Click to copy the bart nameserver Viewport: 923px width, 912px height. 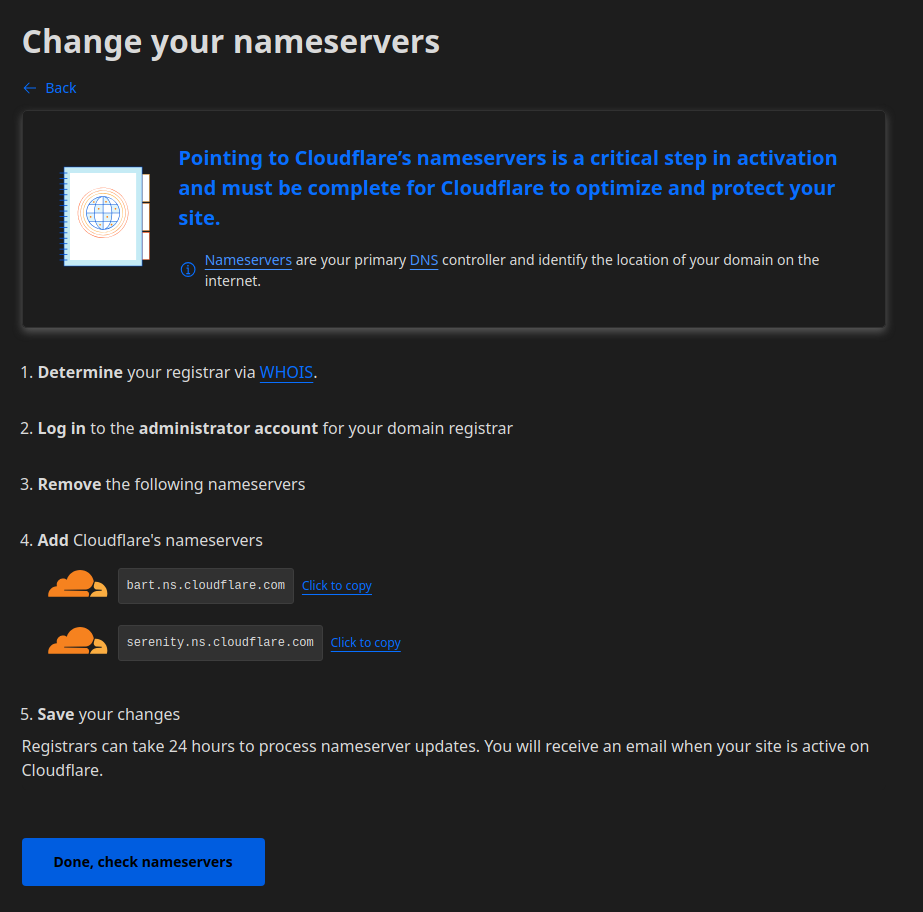(337, 586)
